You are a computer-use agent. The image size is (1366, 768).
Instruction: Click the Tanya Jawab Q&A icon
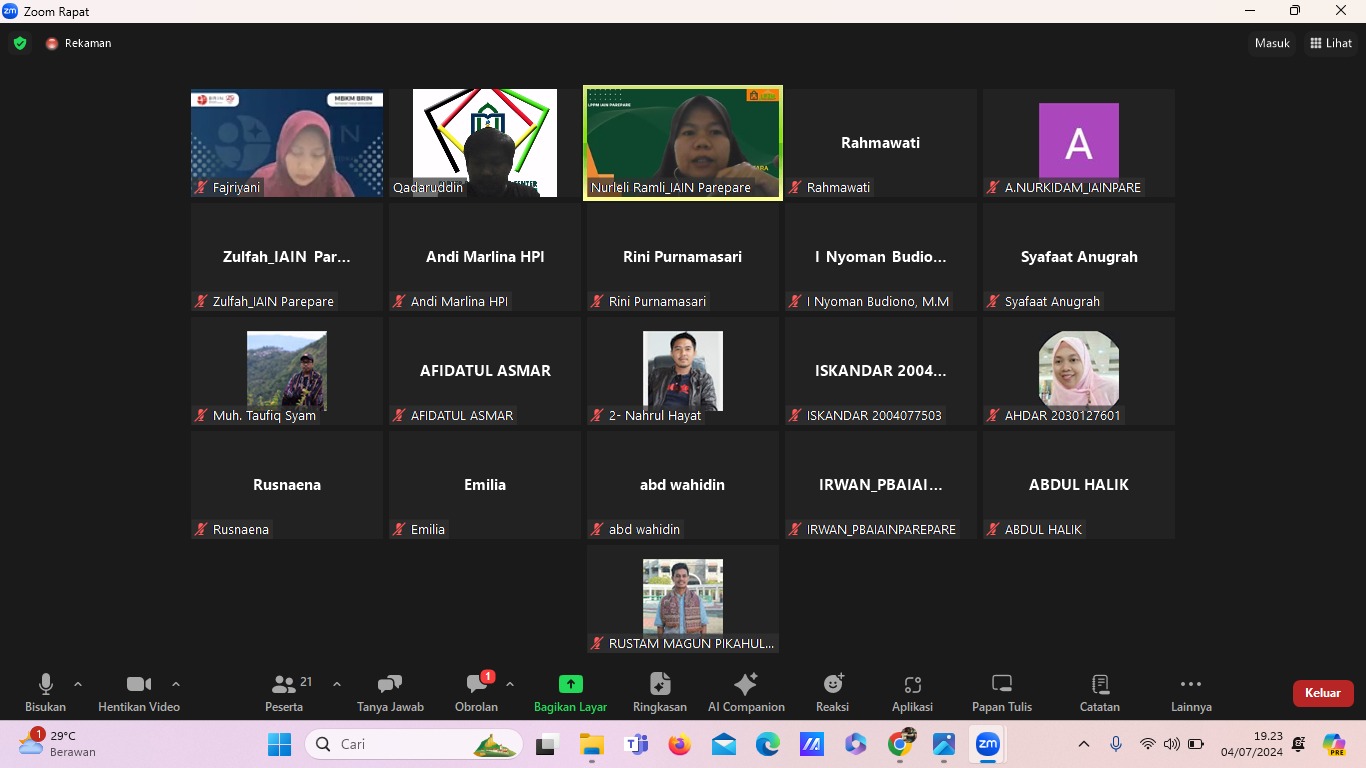[x=390, y=693]
